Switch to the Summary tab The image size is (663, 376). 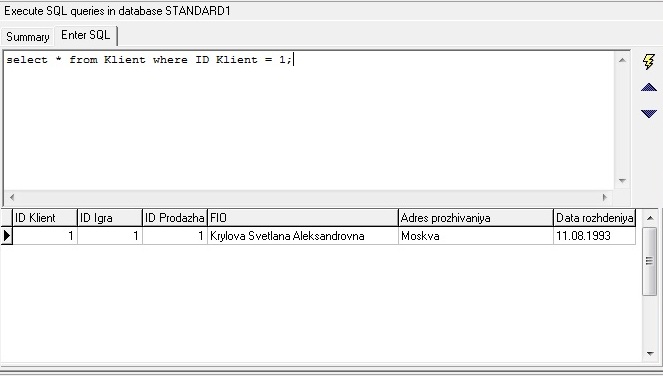[x=27, y=37]
